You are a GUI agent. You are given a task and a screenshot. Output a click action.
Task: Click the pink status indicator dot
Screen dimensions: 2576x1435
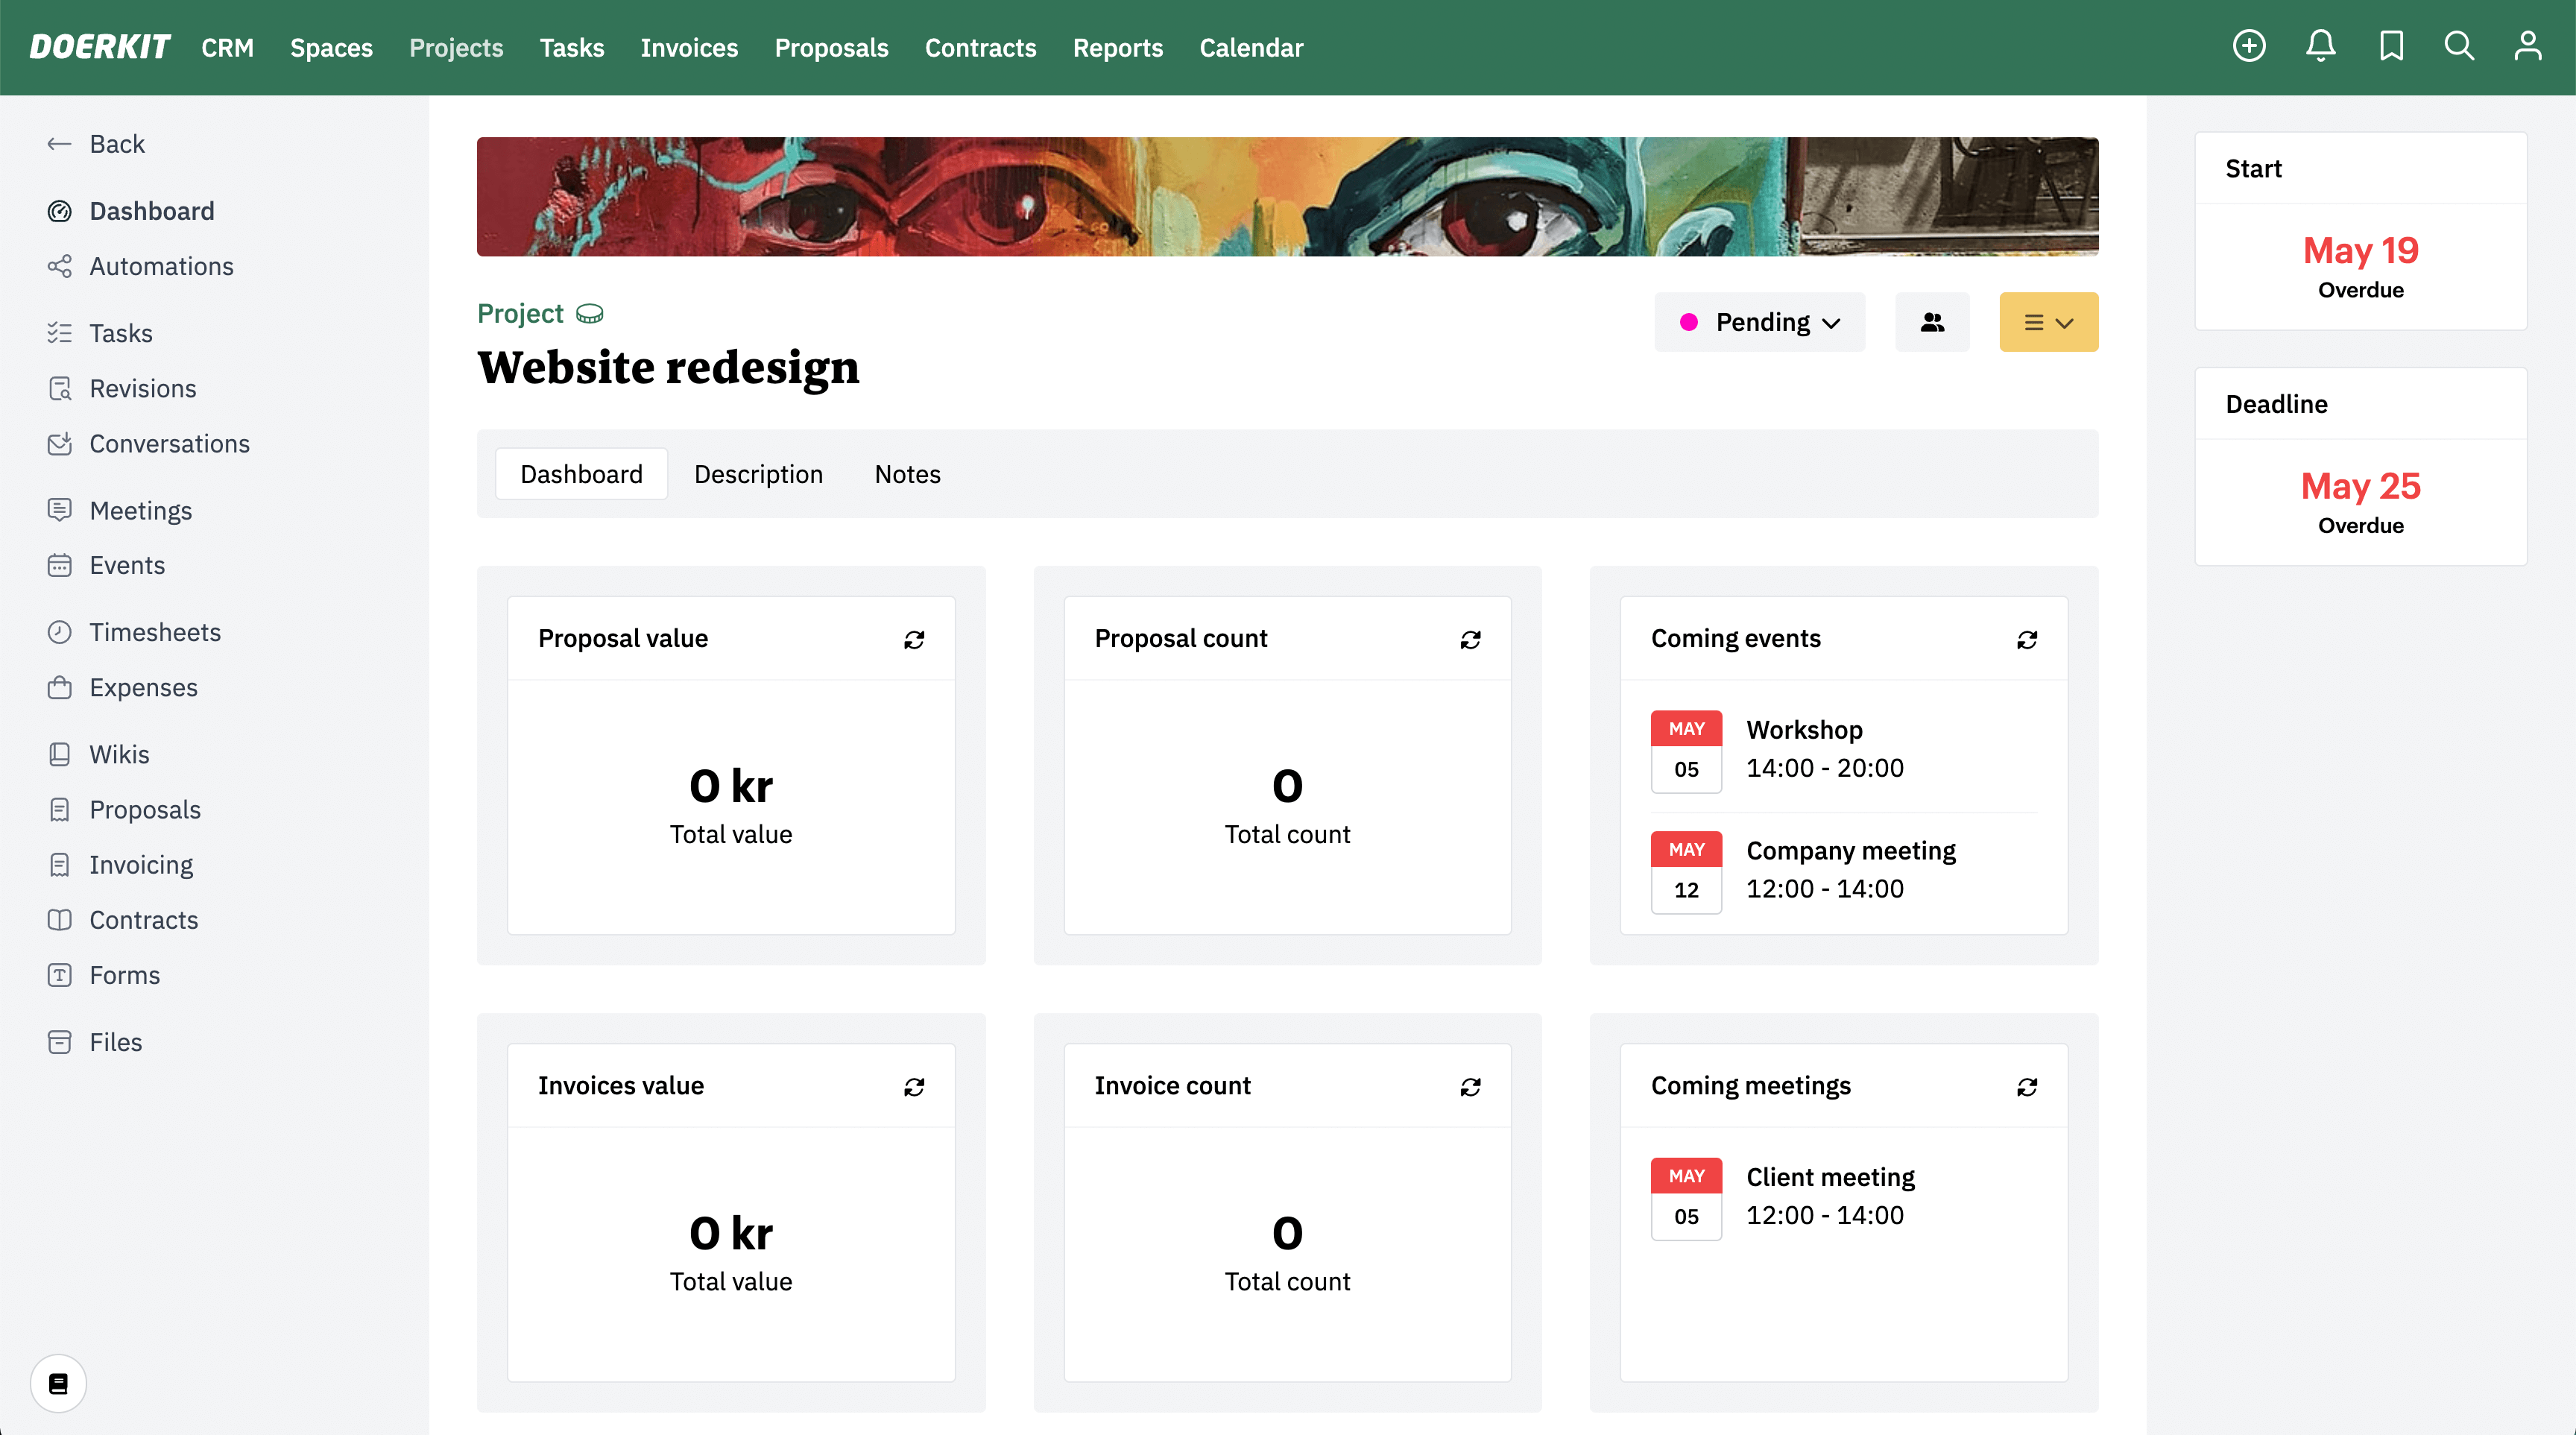(1690, 322)
